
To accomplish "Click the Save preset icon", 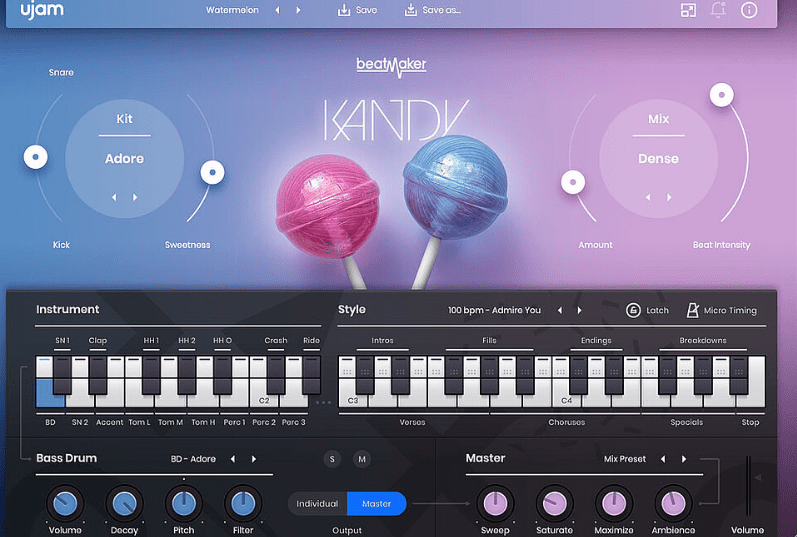I will coord(344,10).
